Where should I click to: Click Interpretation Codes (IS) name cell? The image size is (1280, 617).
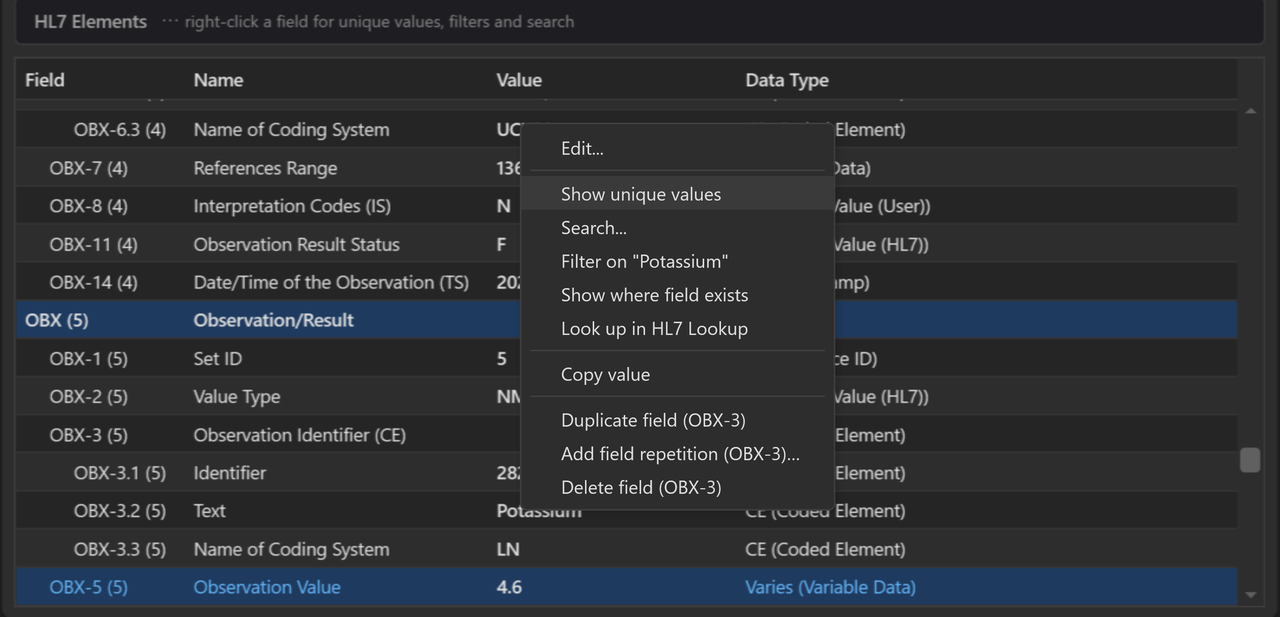[292, 206]
